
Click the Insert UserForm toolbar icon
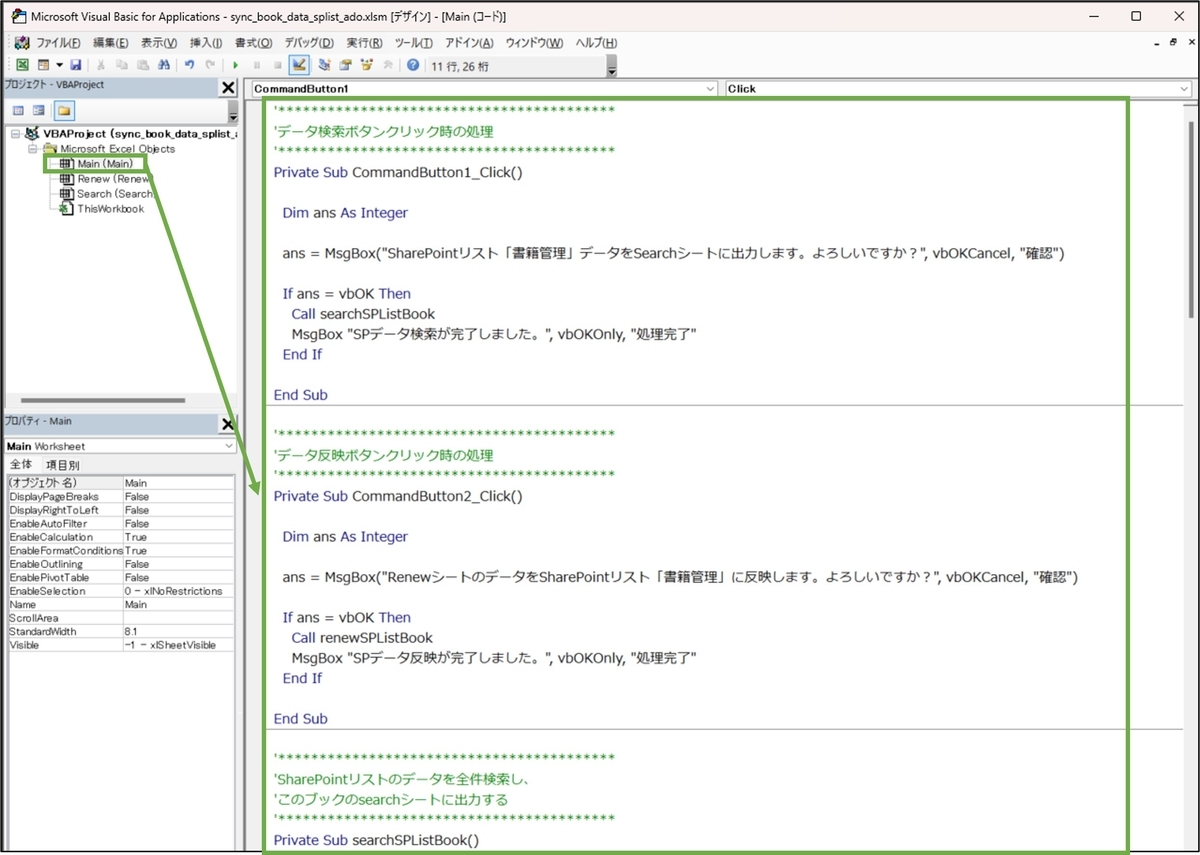pyautogui.click(x=43, y=65)
